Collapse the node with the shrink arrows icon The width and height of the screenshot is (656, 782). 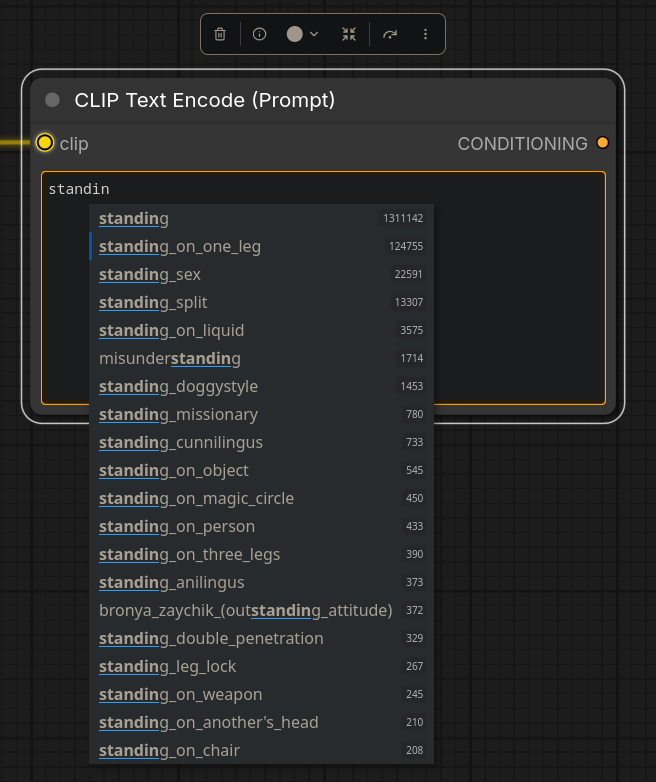point(349,34)
